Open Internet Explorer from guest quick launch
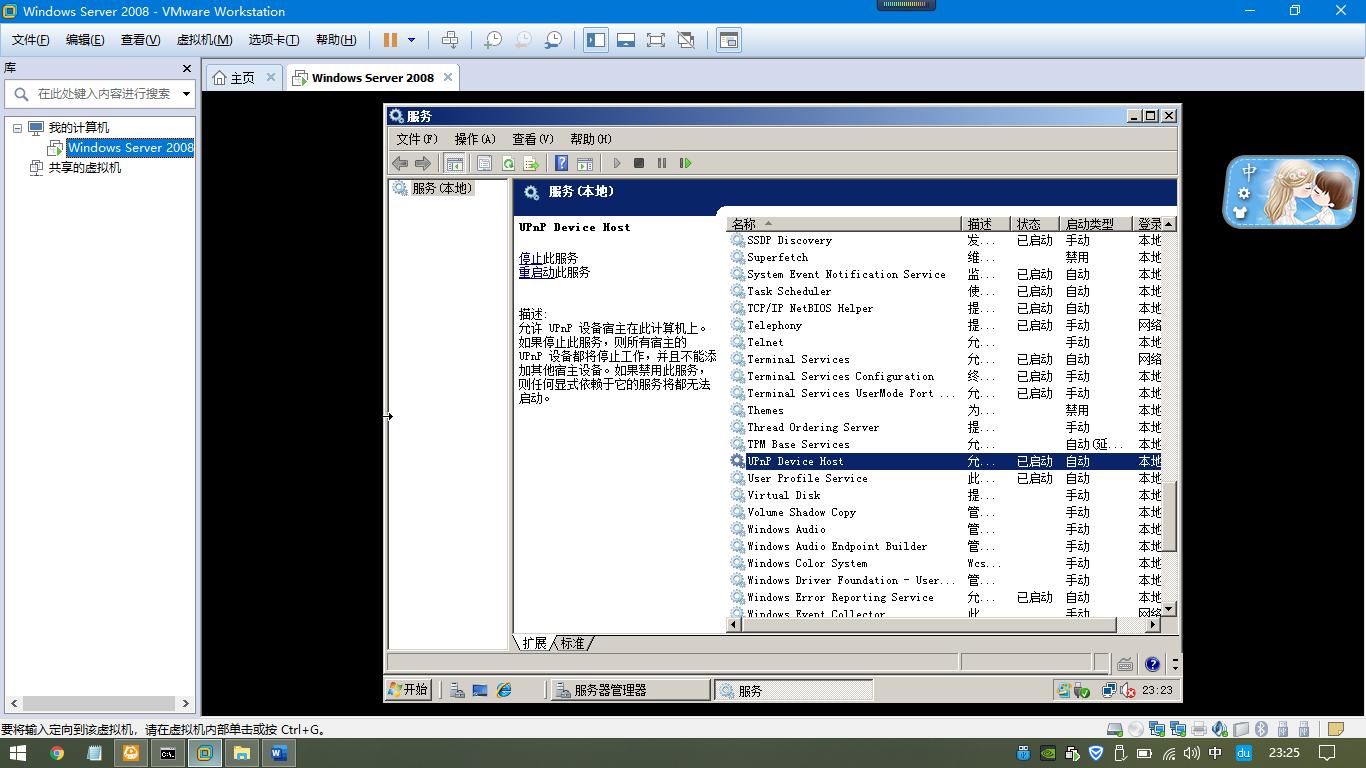Viewport: 1366px width, 768px height. [504, 690]
